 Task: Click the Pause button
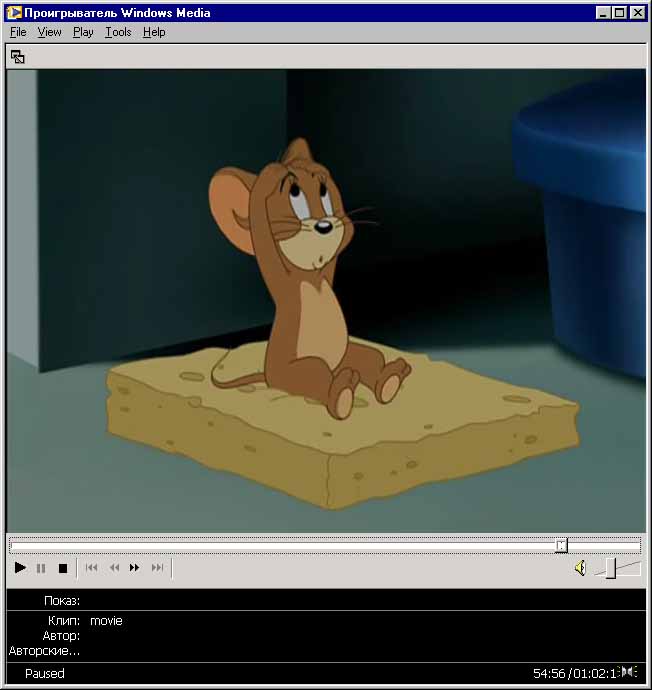[41, 568]
